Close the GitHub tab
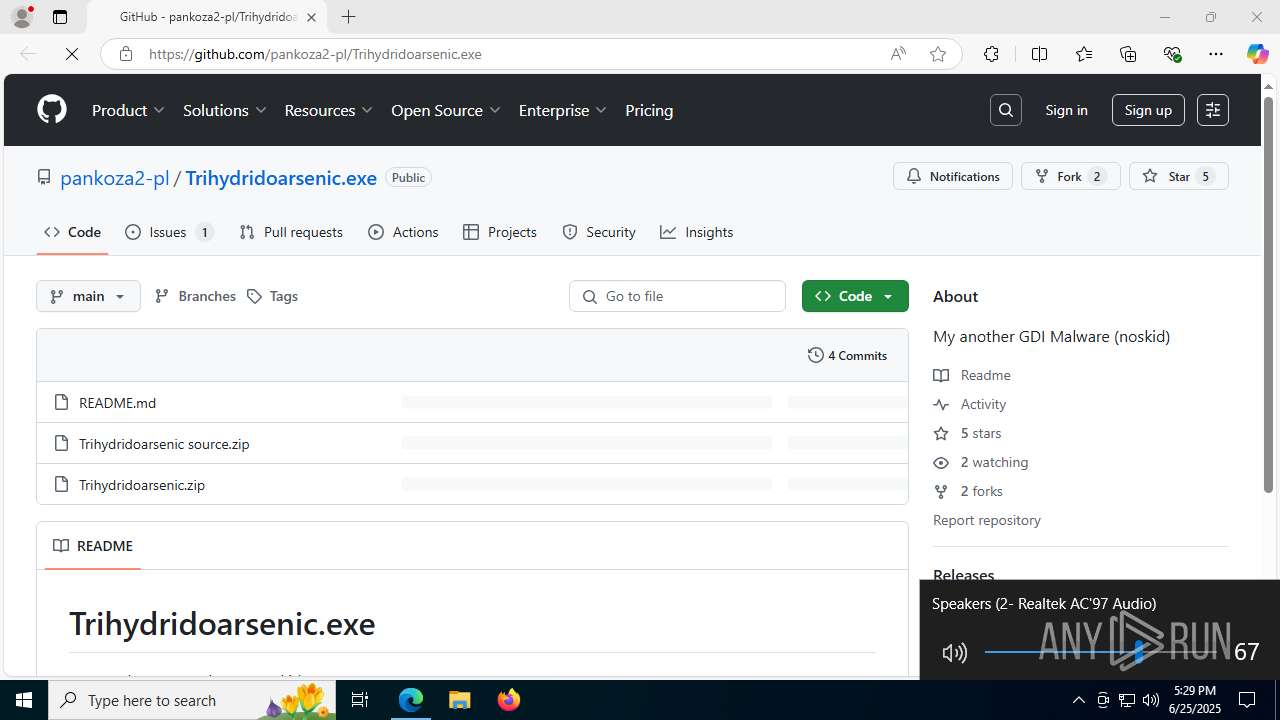1280x720 pixels. pos(312,17)
